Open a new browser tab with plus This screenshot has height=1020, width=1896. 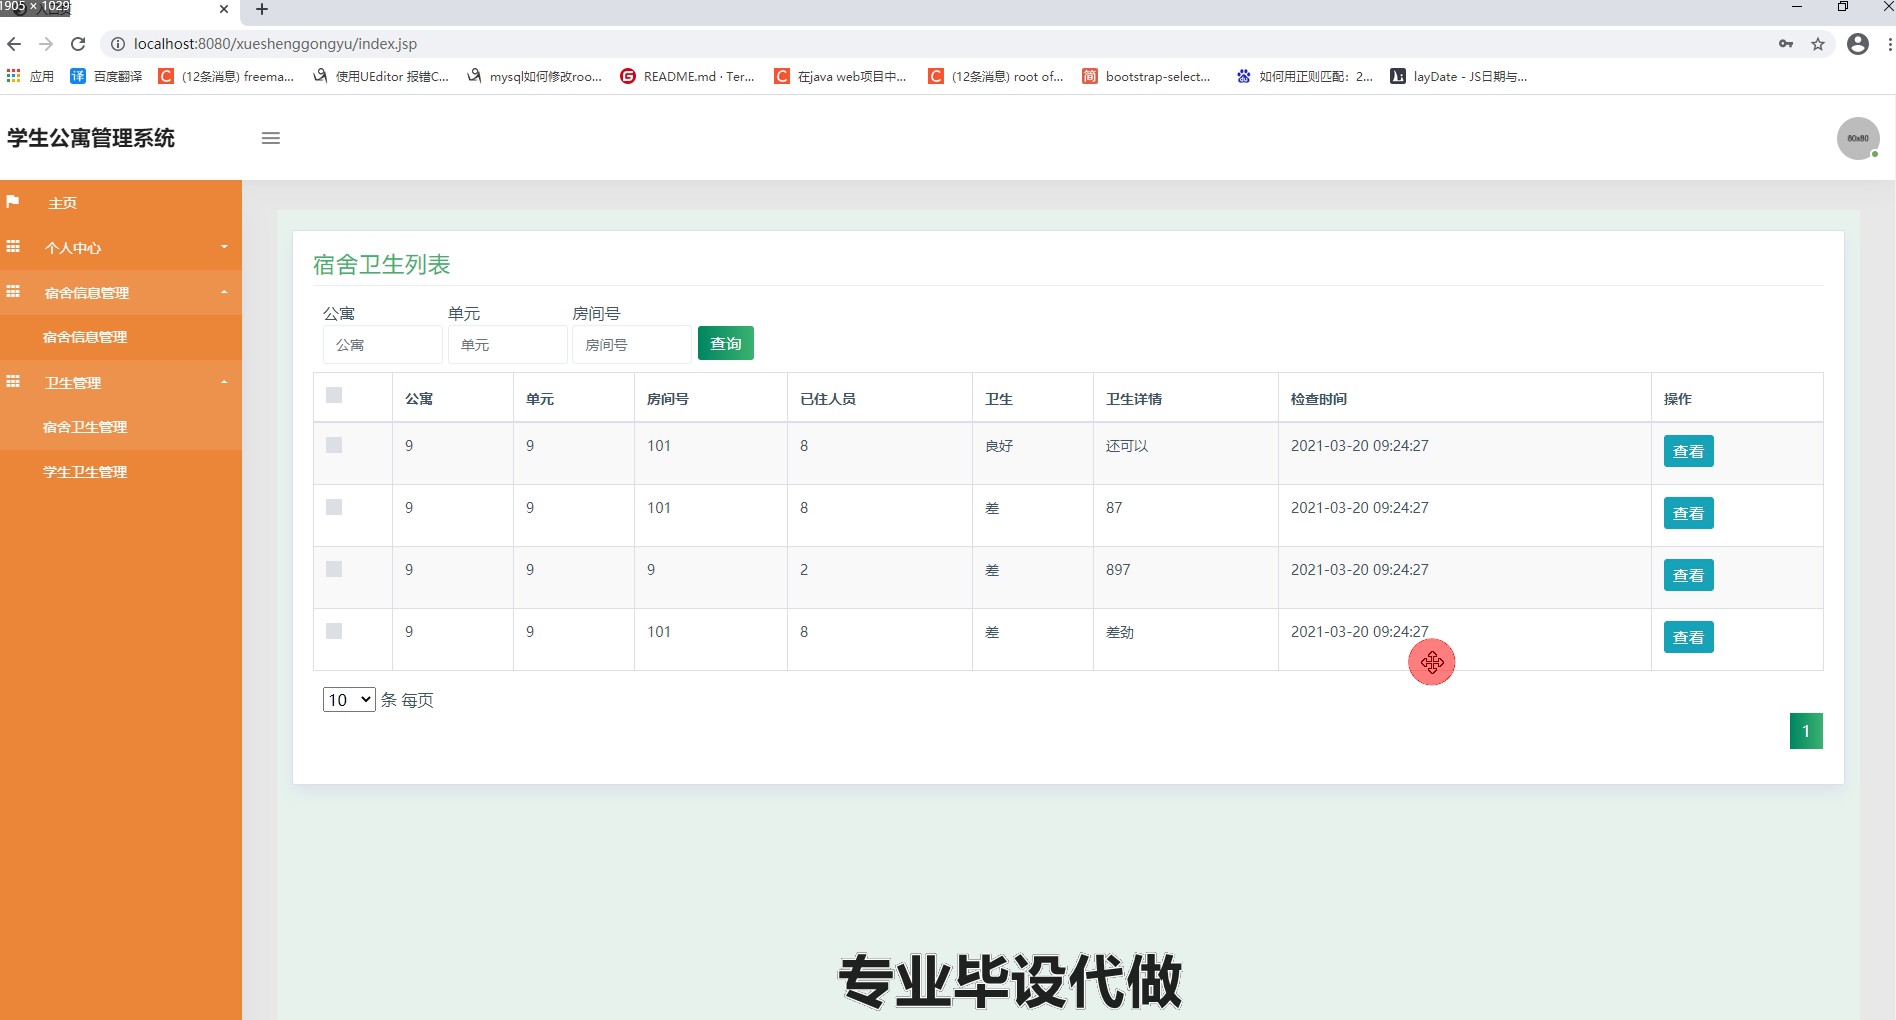[262, 9]
